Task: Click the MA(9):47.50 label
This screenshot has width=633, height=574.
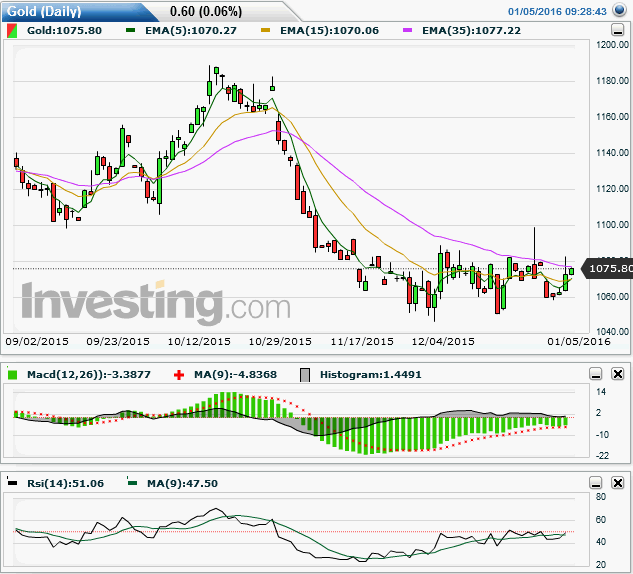Action: pos(182,483)
